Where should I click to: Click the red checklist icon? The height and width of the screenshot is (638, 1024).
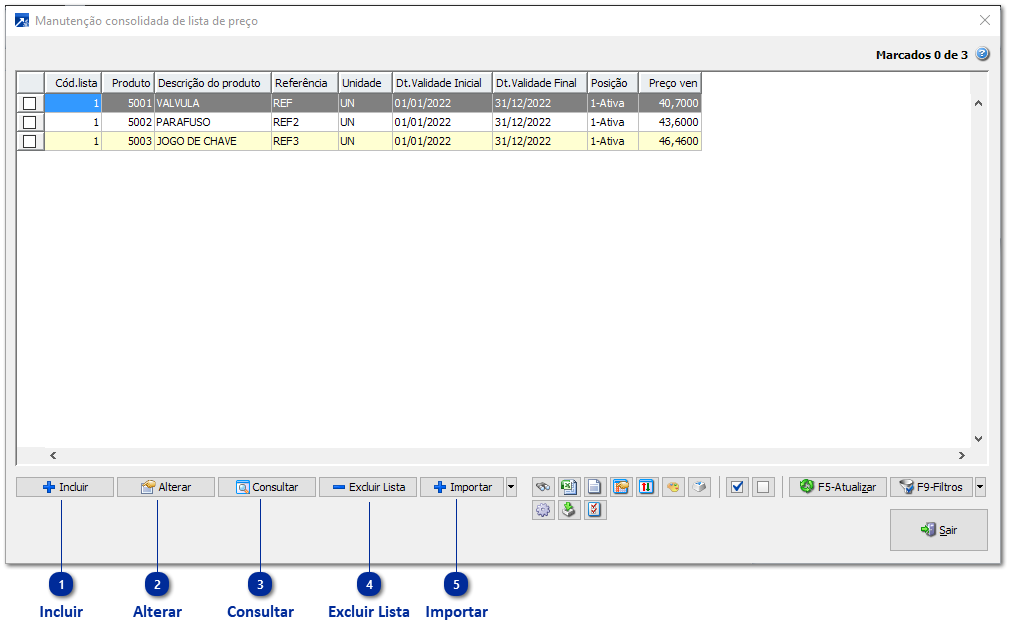tap(595, 511)
